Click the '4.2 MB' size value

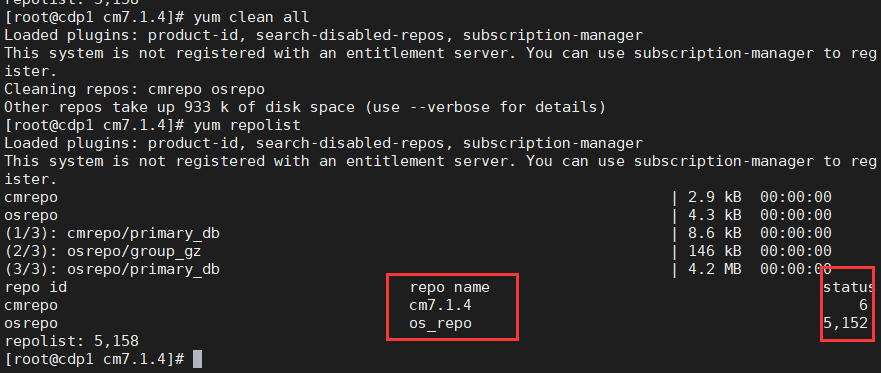tap(715, 269)
